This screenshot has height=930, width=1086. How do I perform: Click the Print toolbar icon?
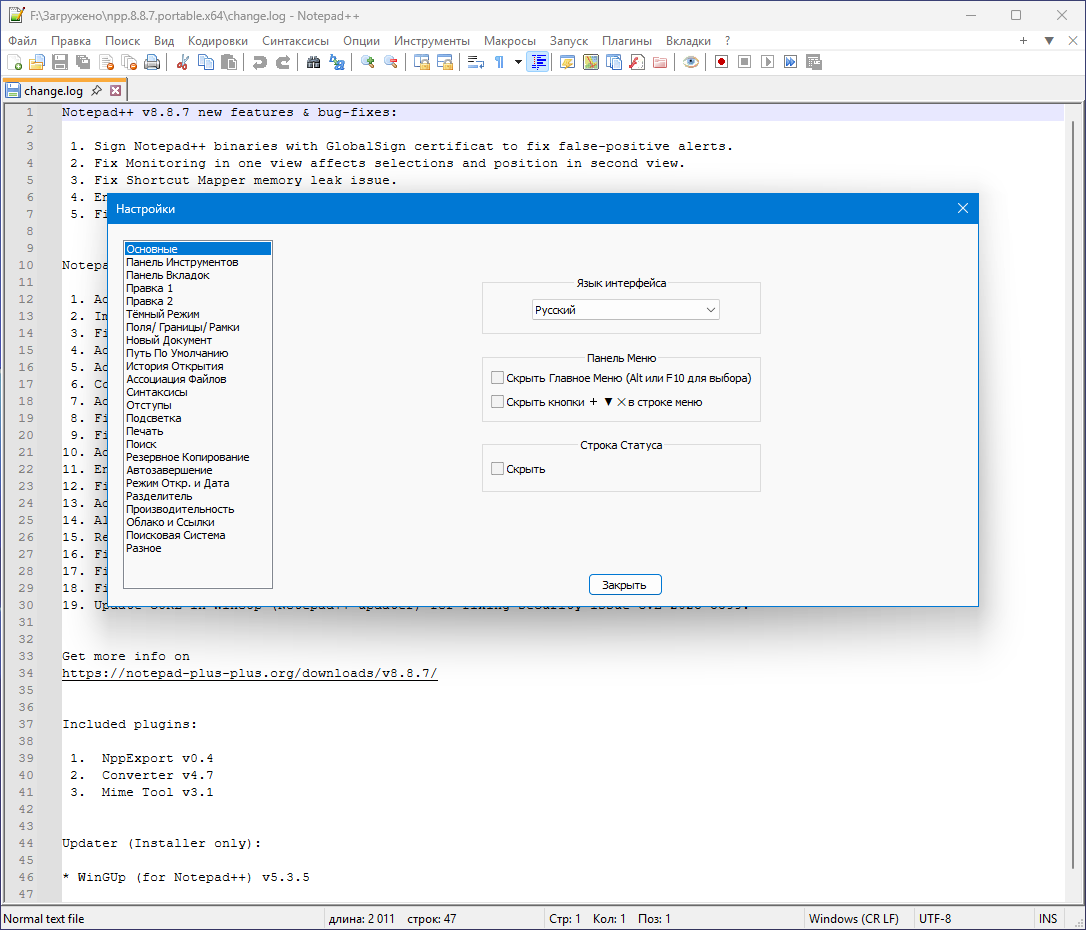152,62
